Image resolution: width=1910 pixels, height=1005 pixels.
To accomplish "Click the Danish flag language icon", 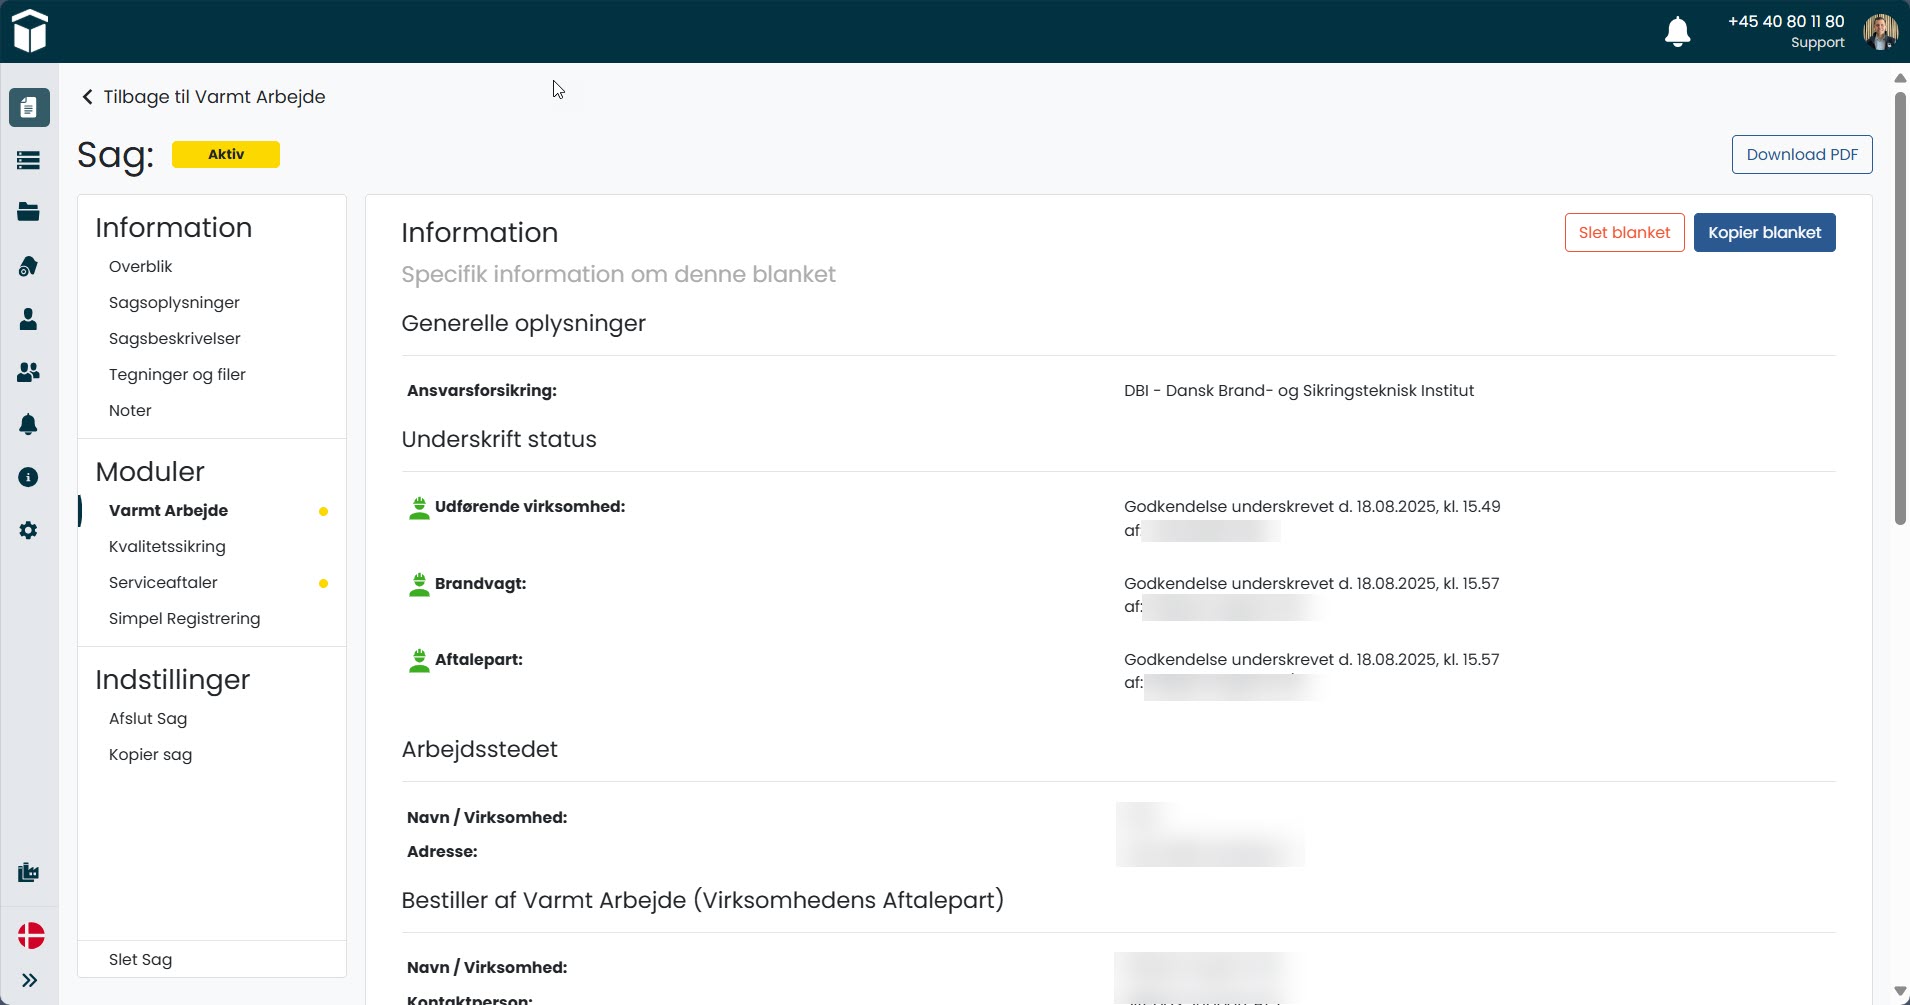I will click(29, 937).
